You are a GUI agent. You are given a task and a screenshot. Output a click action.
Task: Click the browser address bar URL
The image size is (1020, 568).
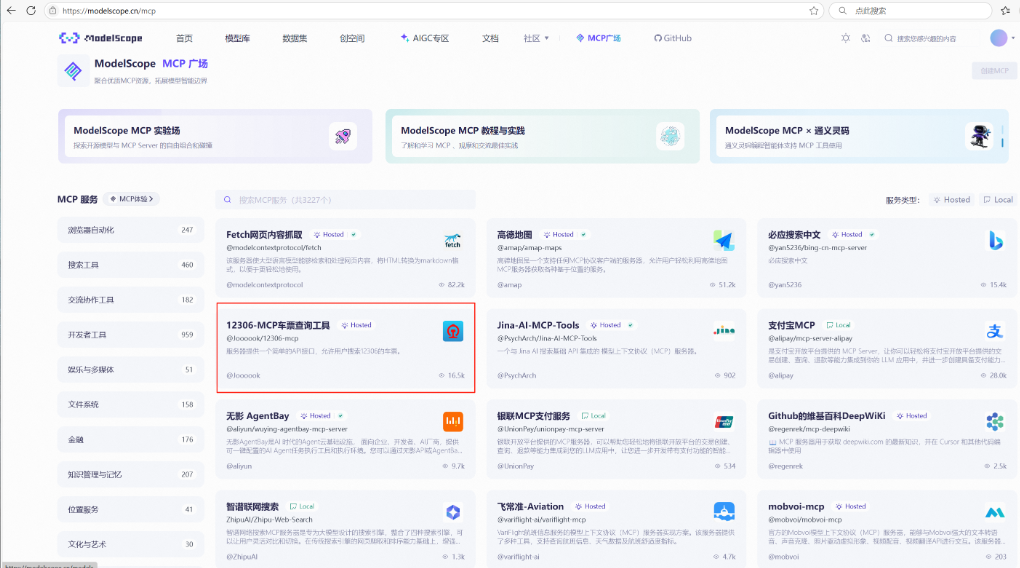pos(109,11)
